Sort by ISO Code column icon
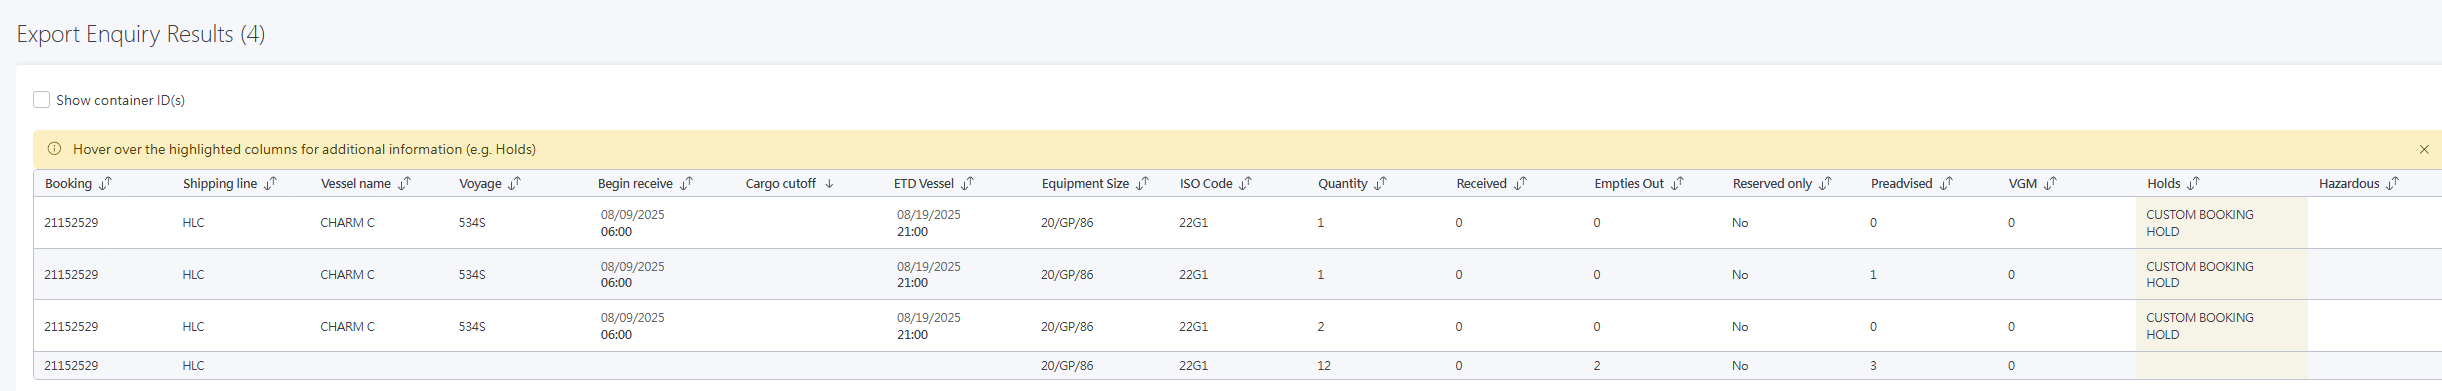 [x=1245, y=183]
